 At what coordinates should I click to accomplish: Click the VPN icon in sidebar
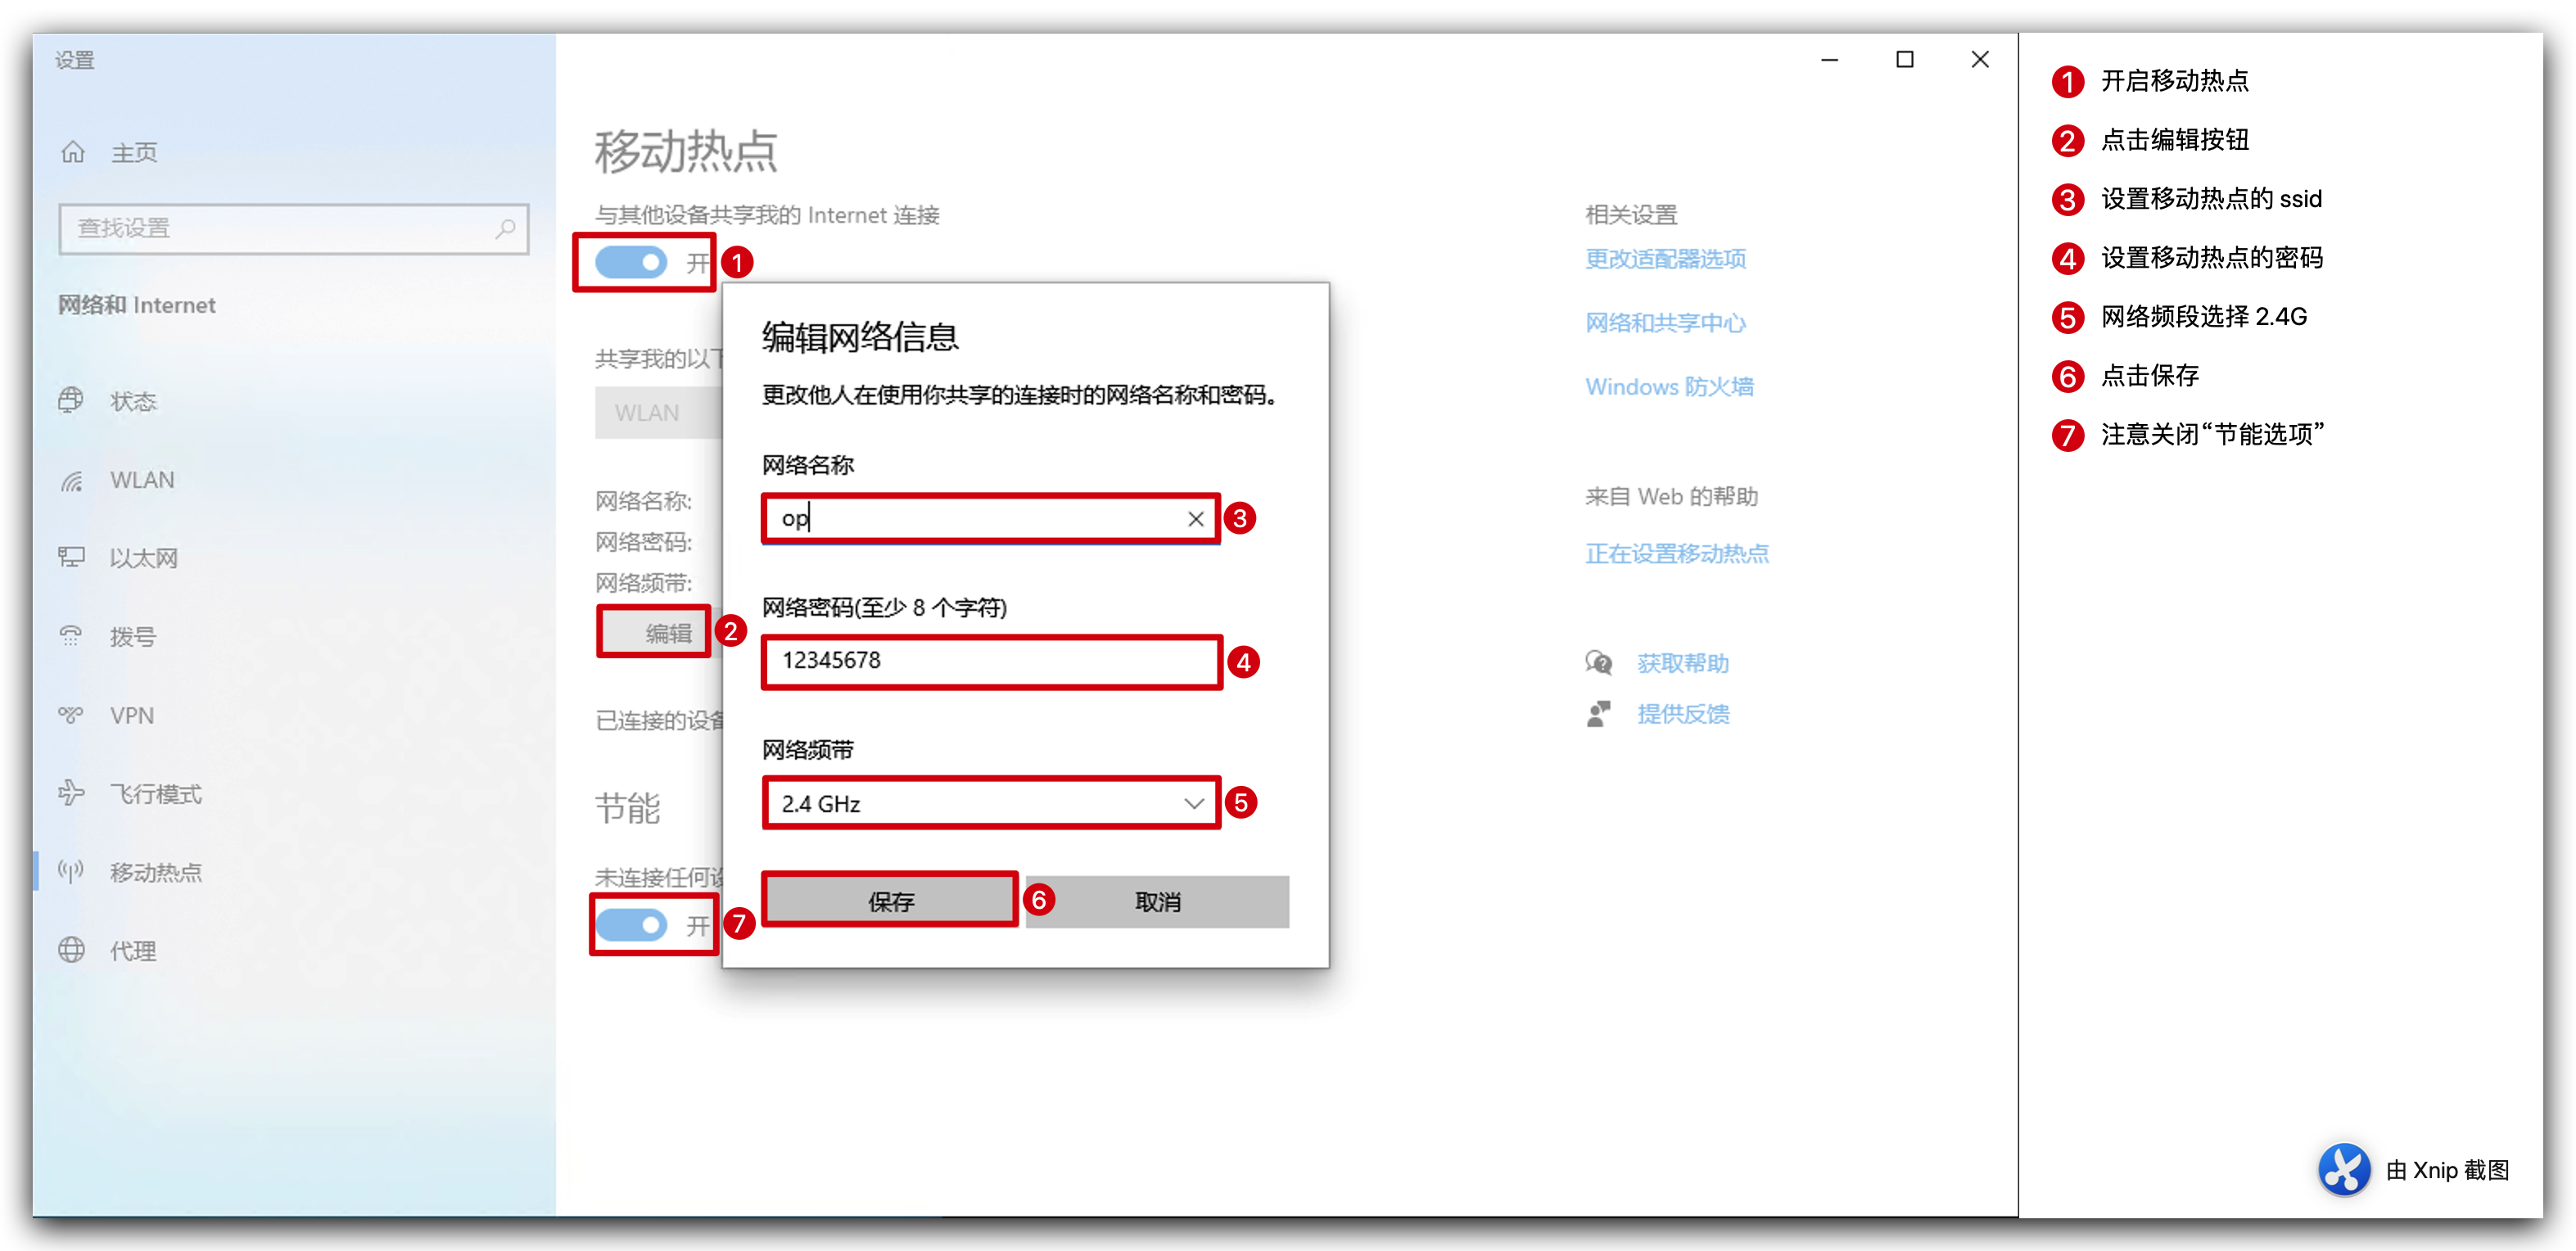(x=71, y=715)
